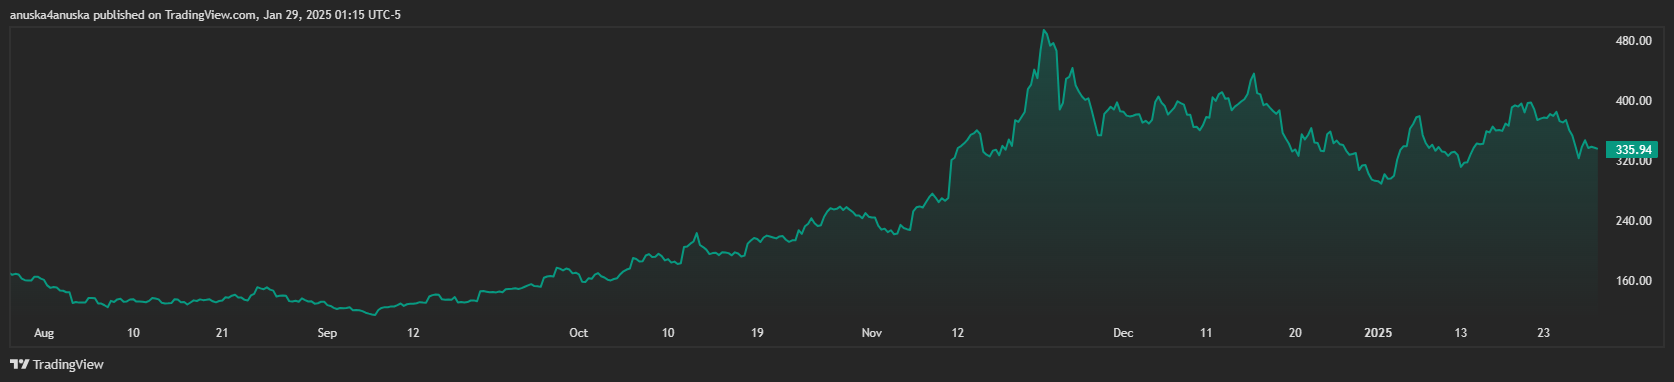
Task: Click the Dec label on time axis
Action: click(1123, 333)
